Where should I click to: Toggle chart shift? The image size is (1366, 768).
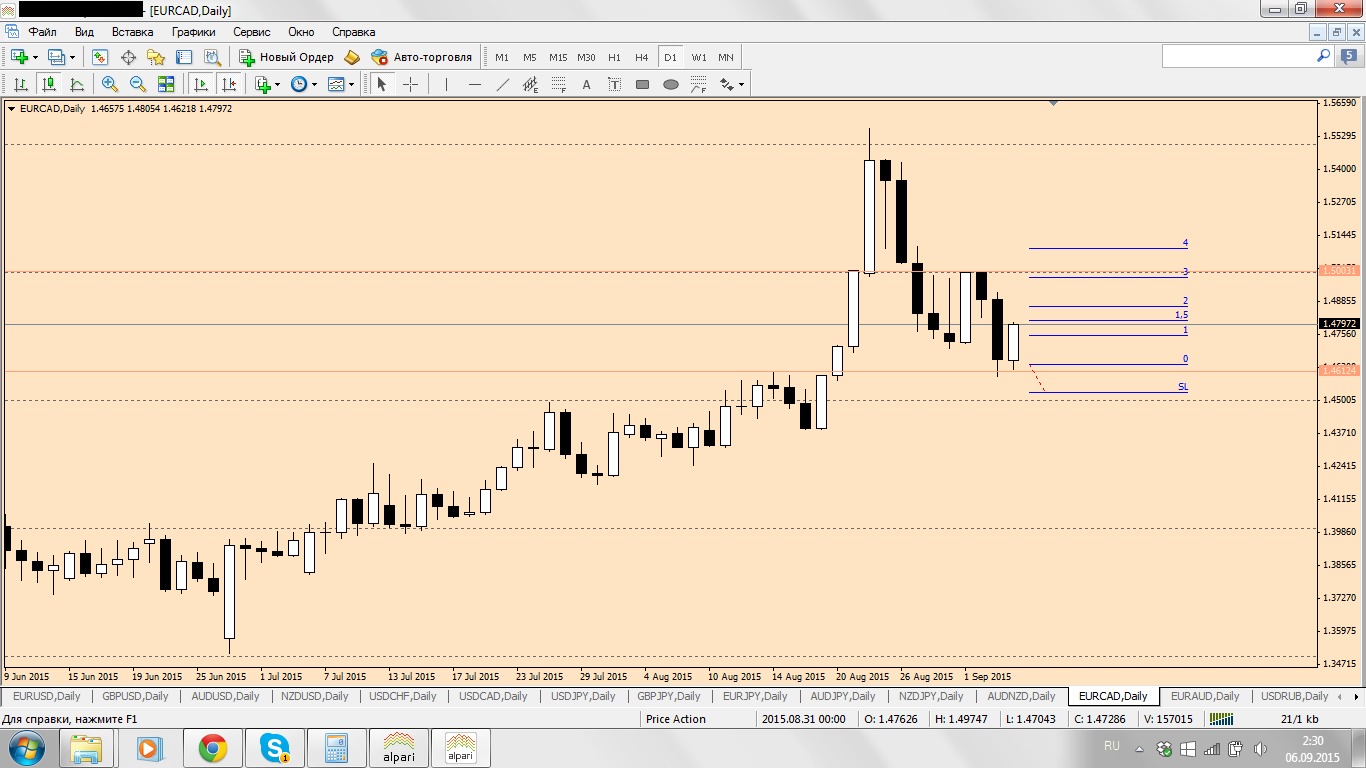coord(229,85)
